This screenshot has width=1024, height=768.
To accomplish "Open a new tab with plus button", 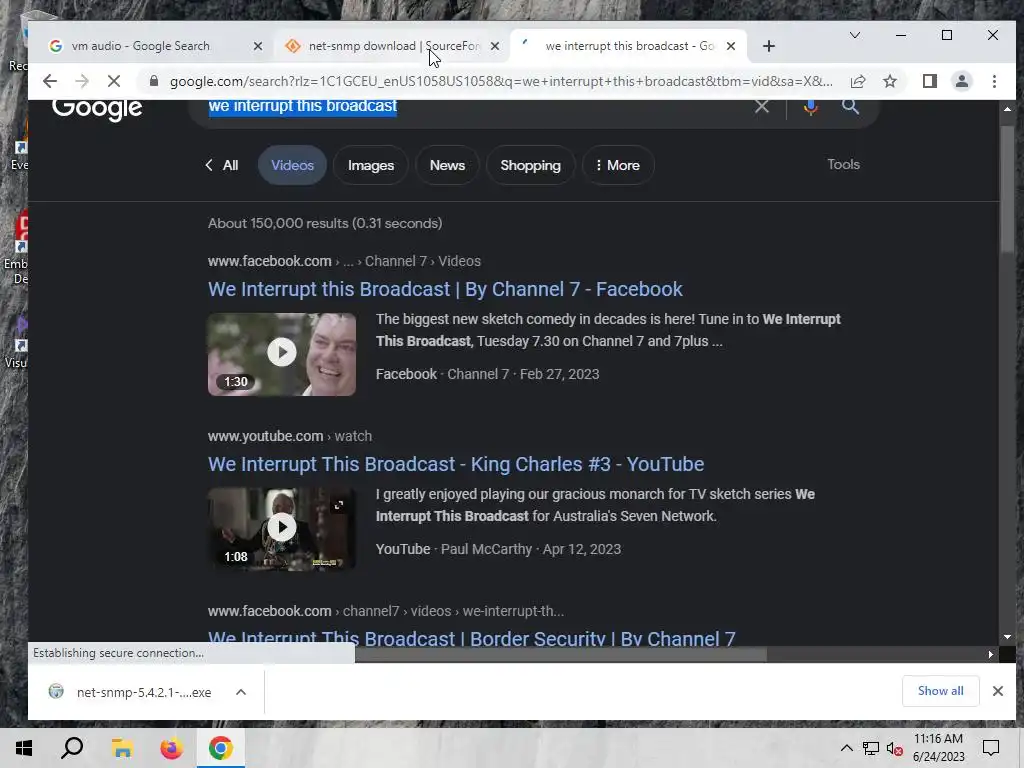I will [769, 46].
